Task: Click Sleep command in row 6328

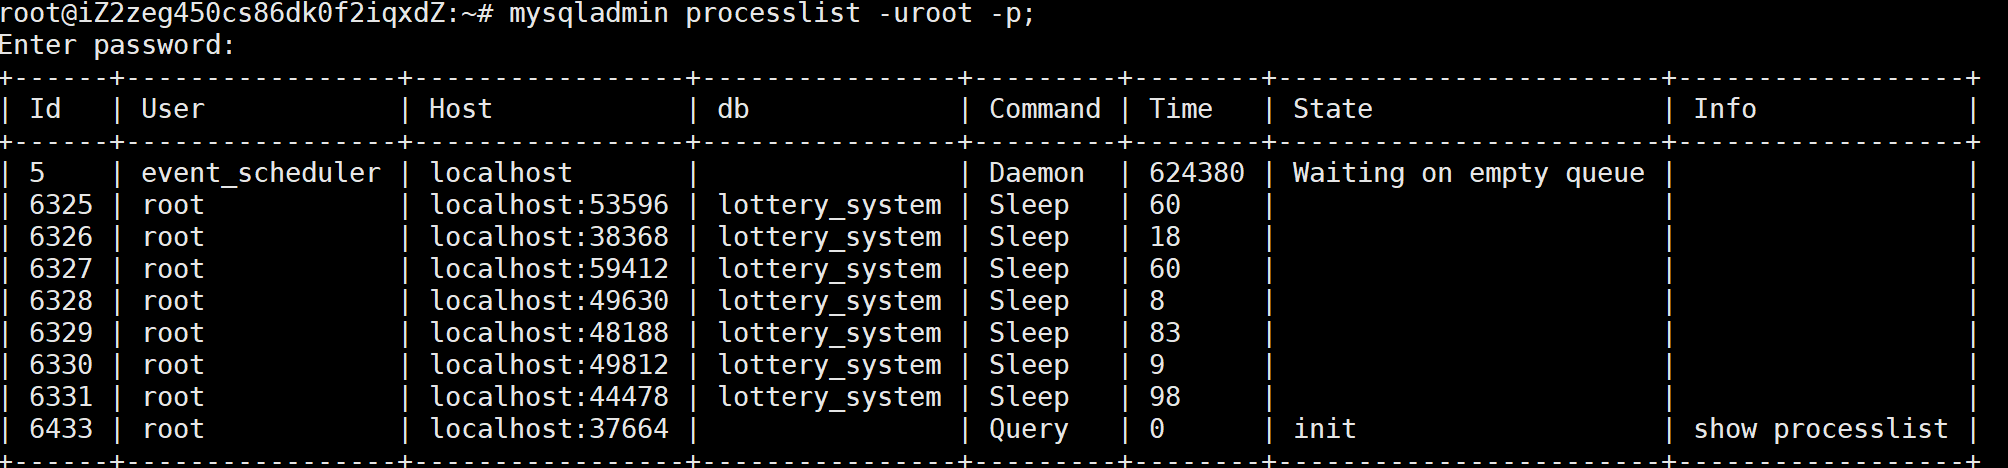Action: (x=1029, y=302)
